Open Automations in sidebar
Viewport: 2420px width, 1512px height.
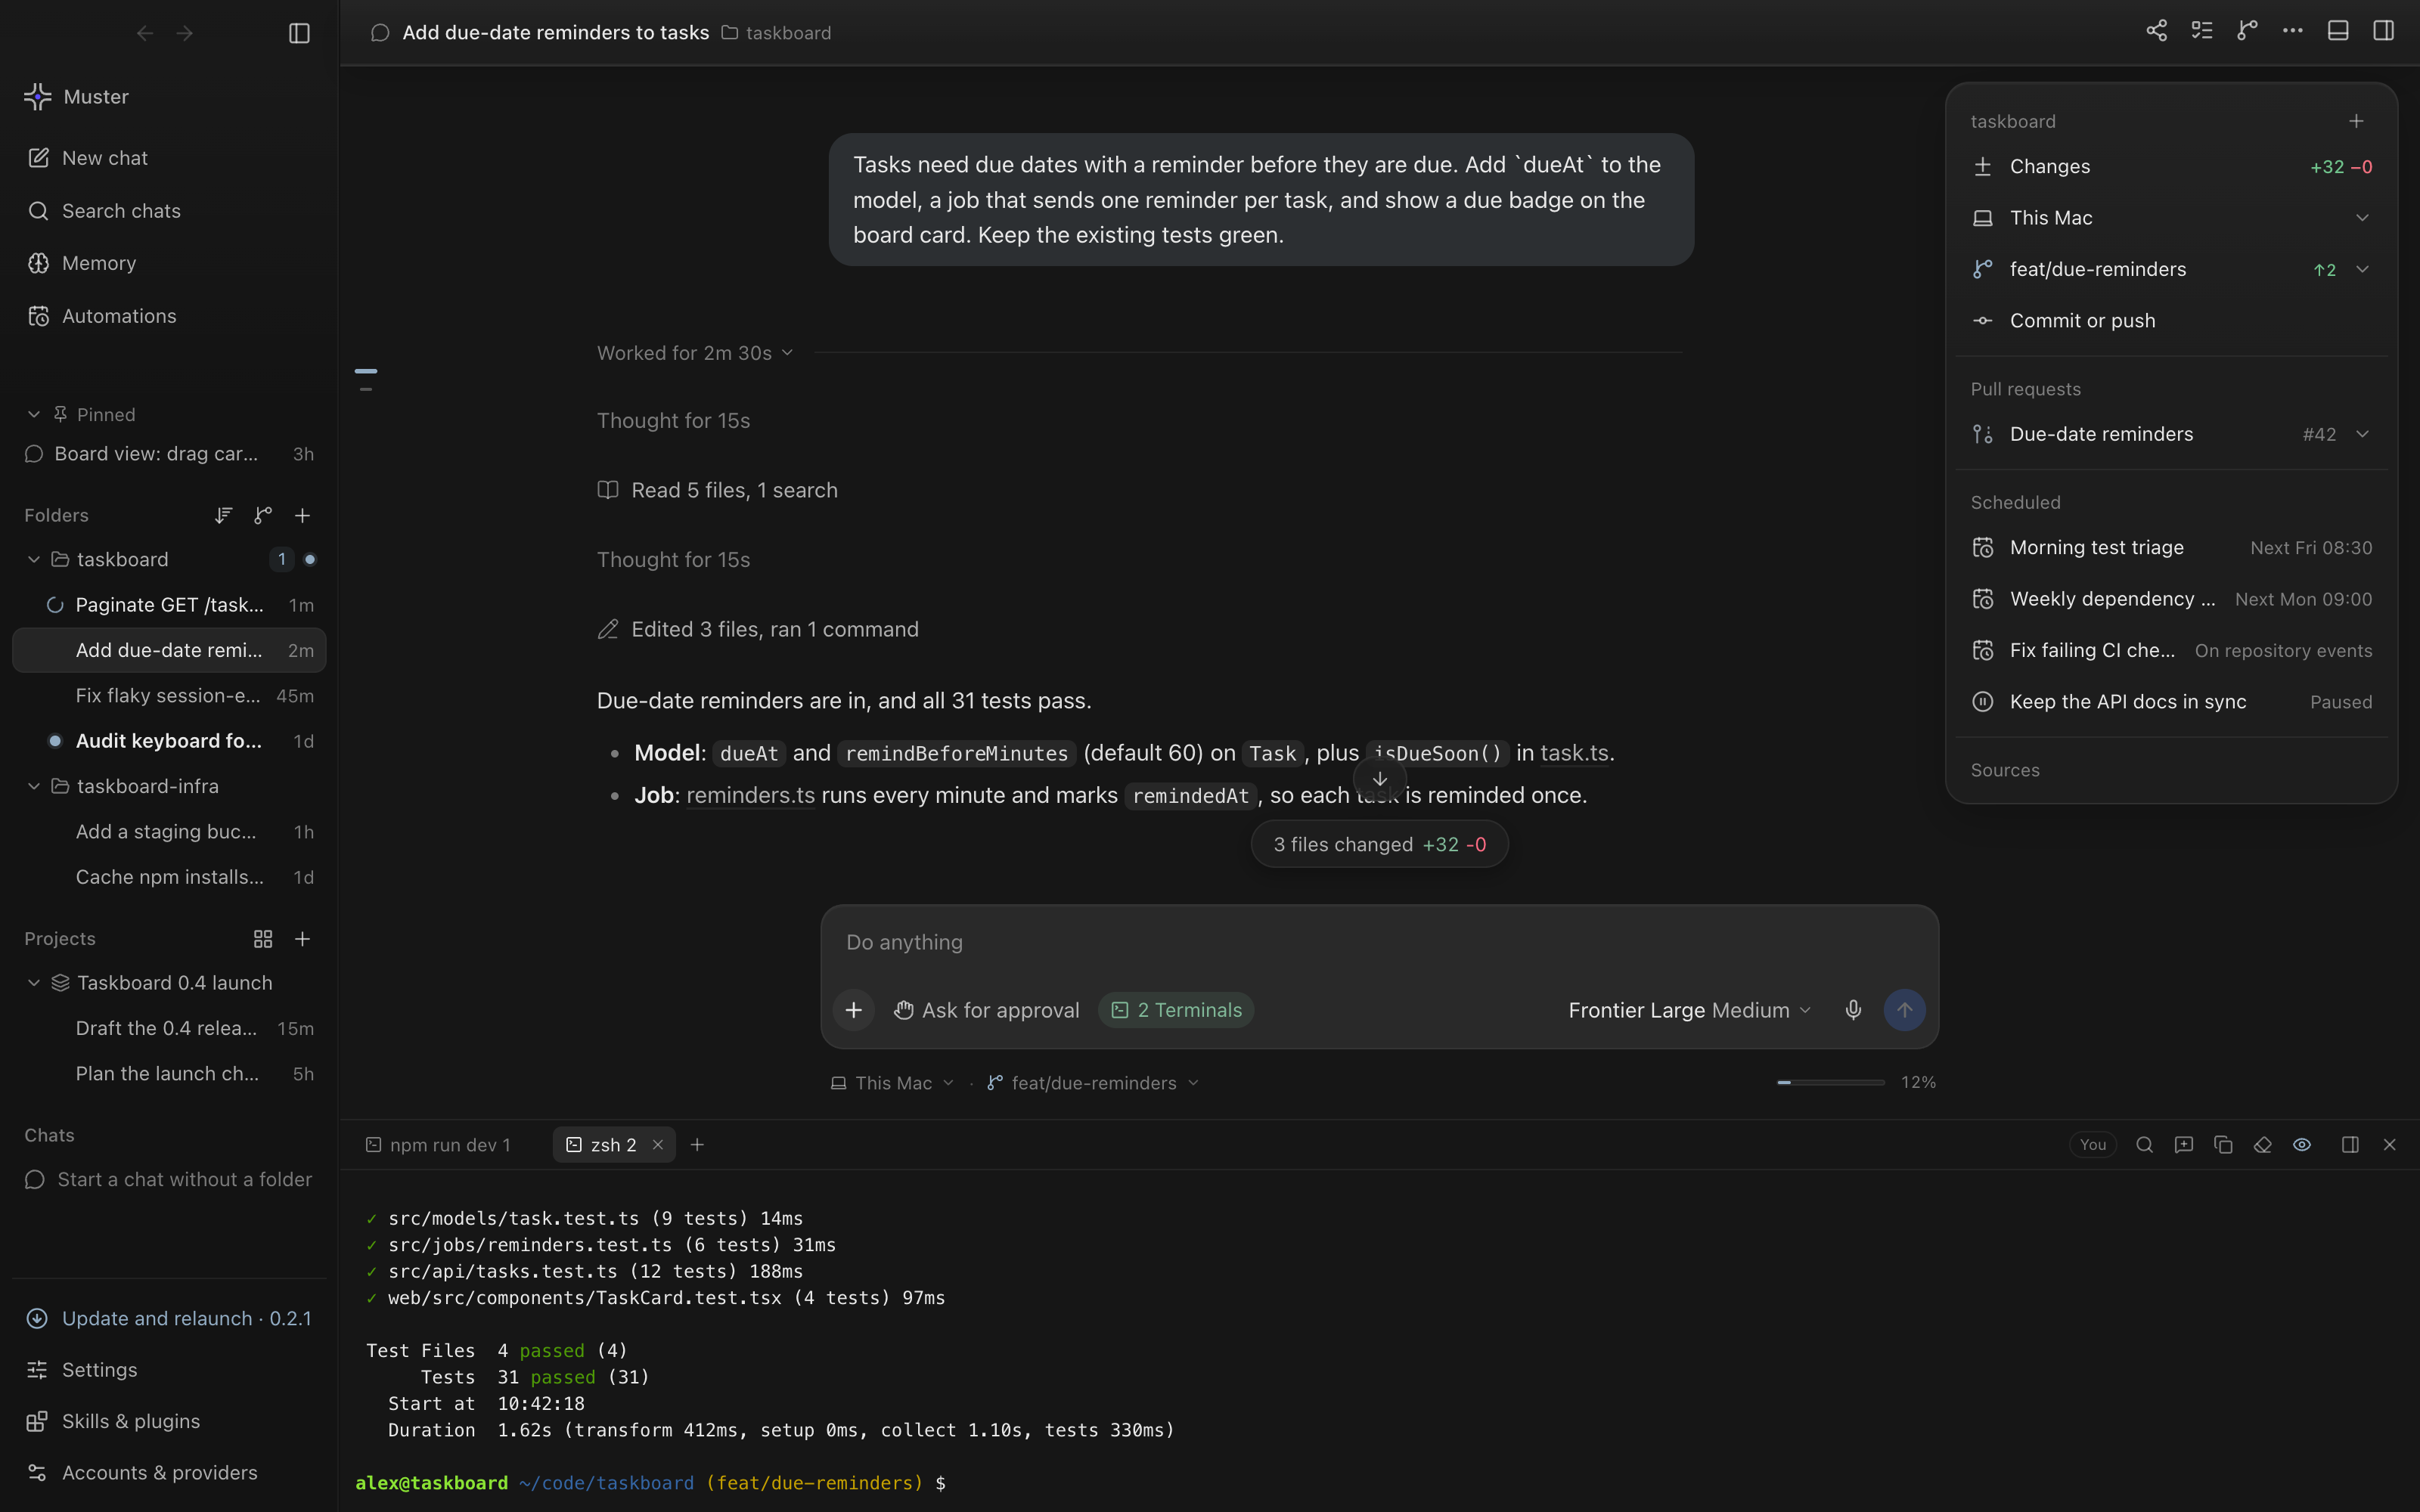coord(169,316)
